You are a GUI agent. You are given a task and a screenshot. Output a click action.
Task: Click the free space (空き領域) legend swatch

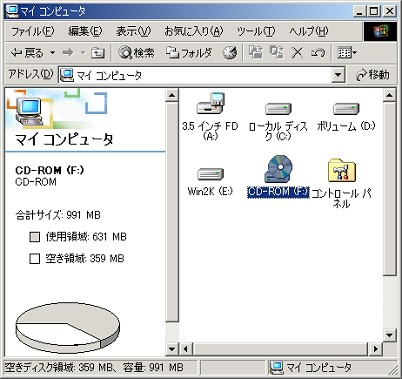tap(34, 258)
